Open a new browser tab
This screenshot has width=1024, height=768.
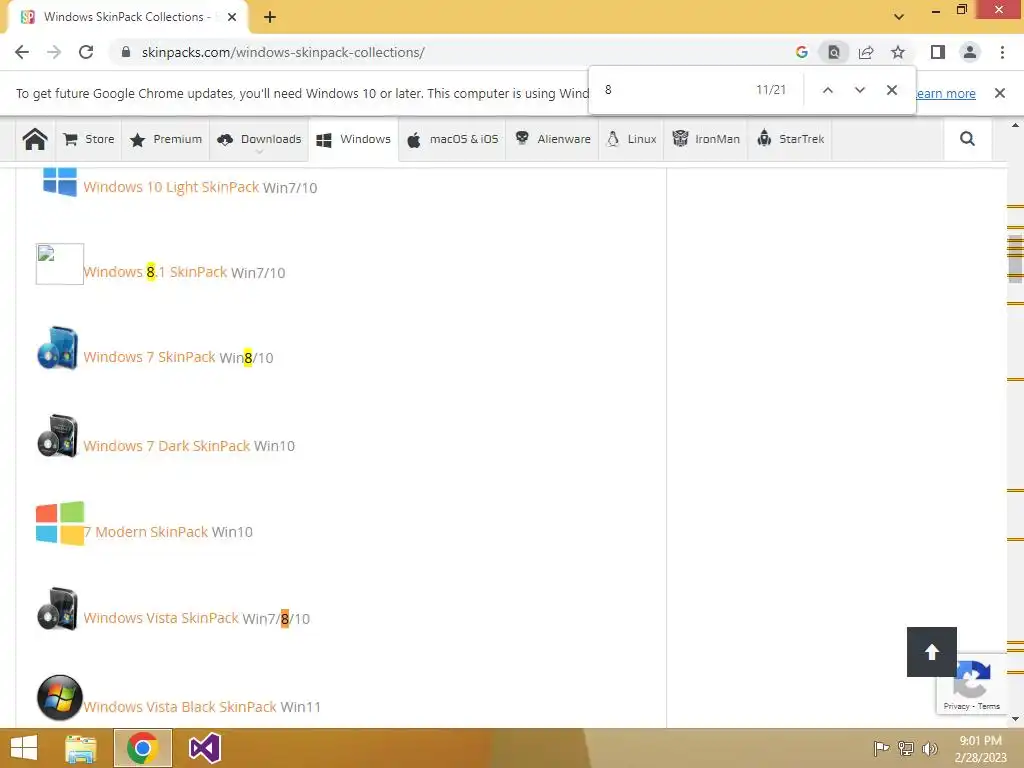[270, 17]
